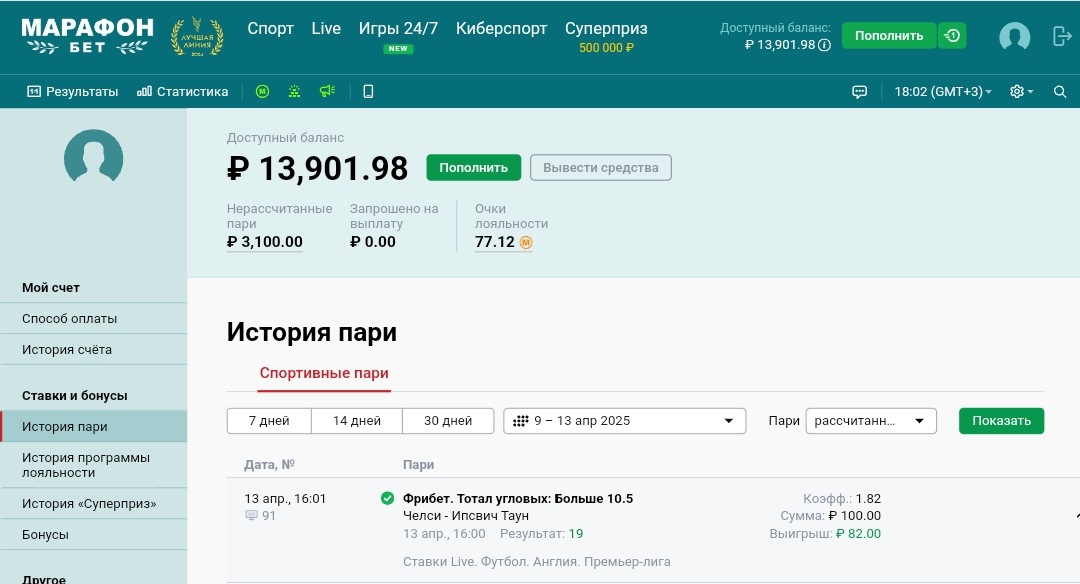This screenshot has height=584, width=1080.
Task: Open the mobile app phone icon
Action: click(x=368, y=92)
